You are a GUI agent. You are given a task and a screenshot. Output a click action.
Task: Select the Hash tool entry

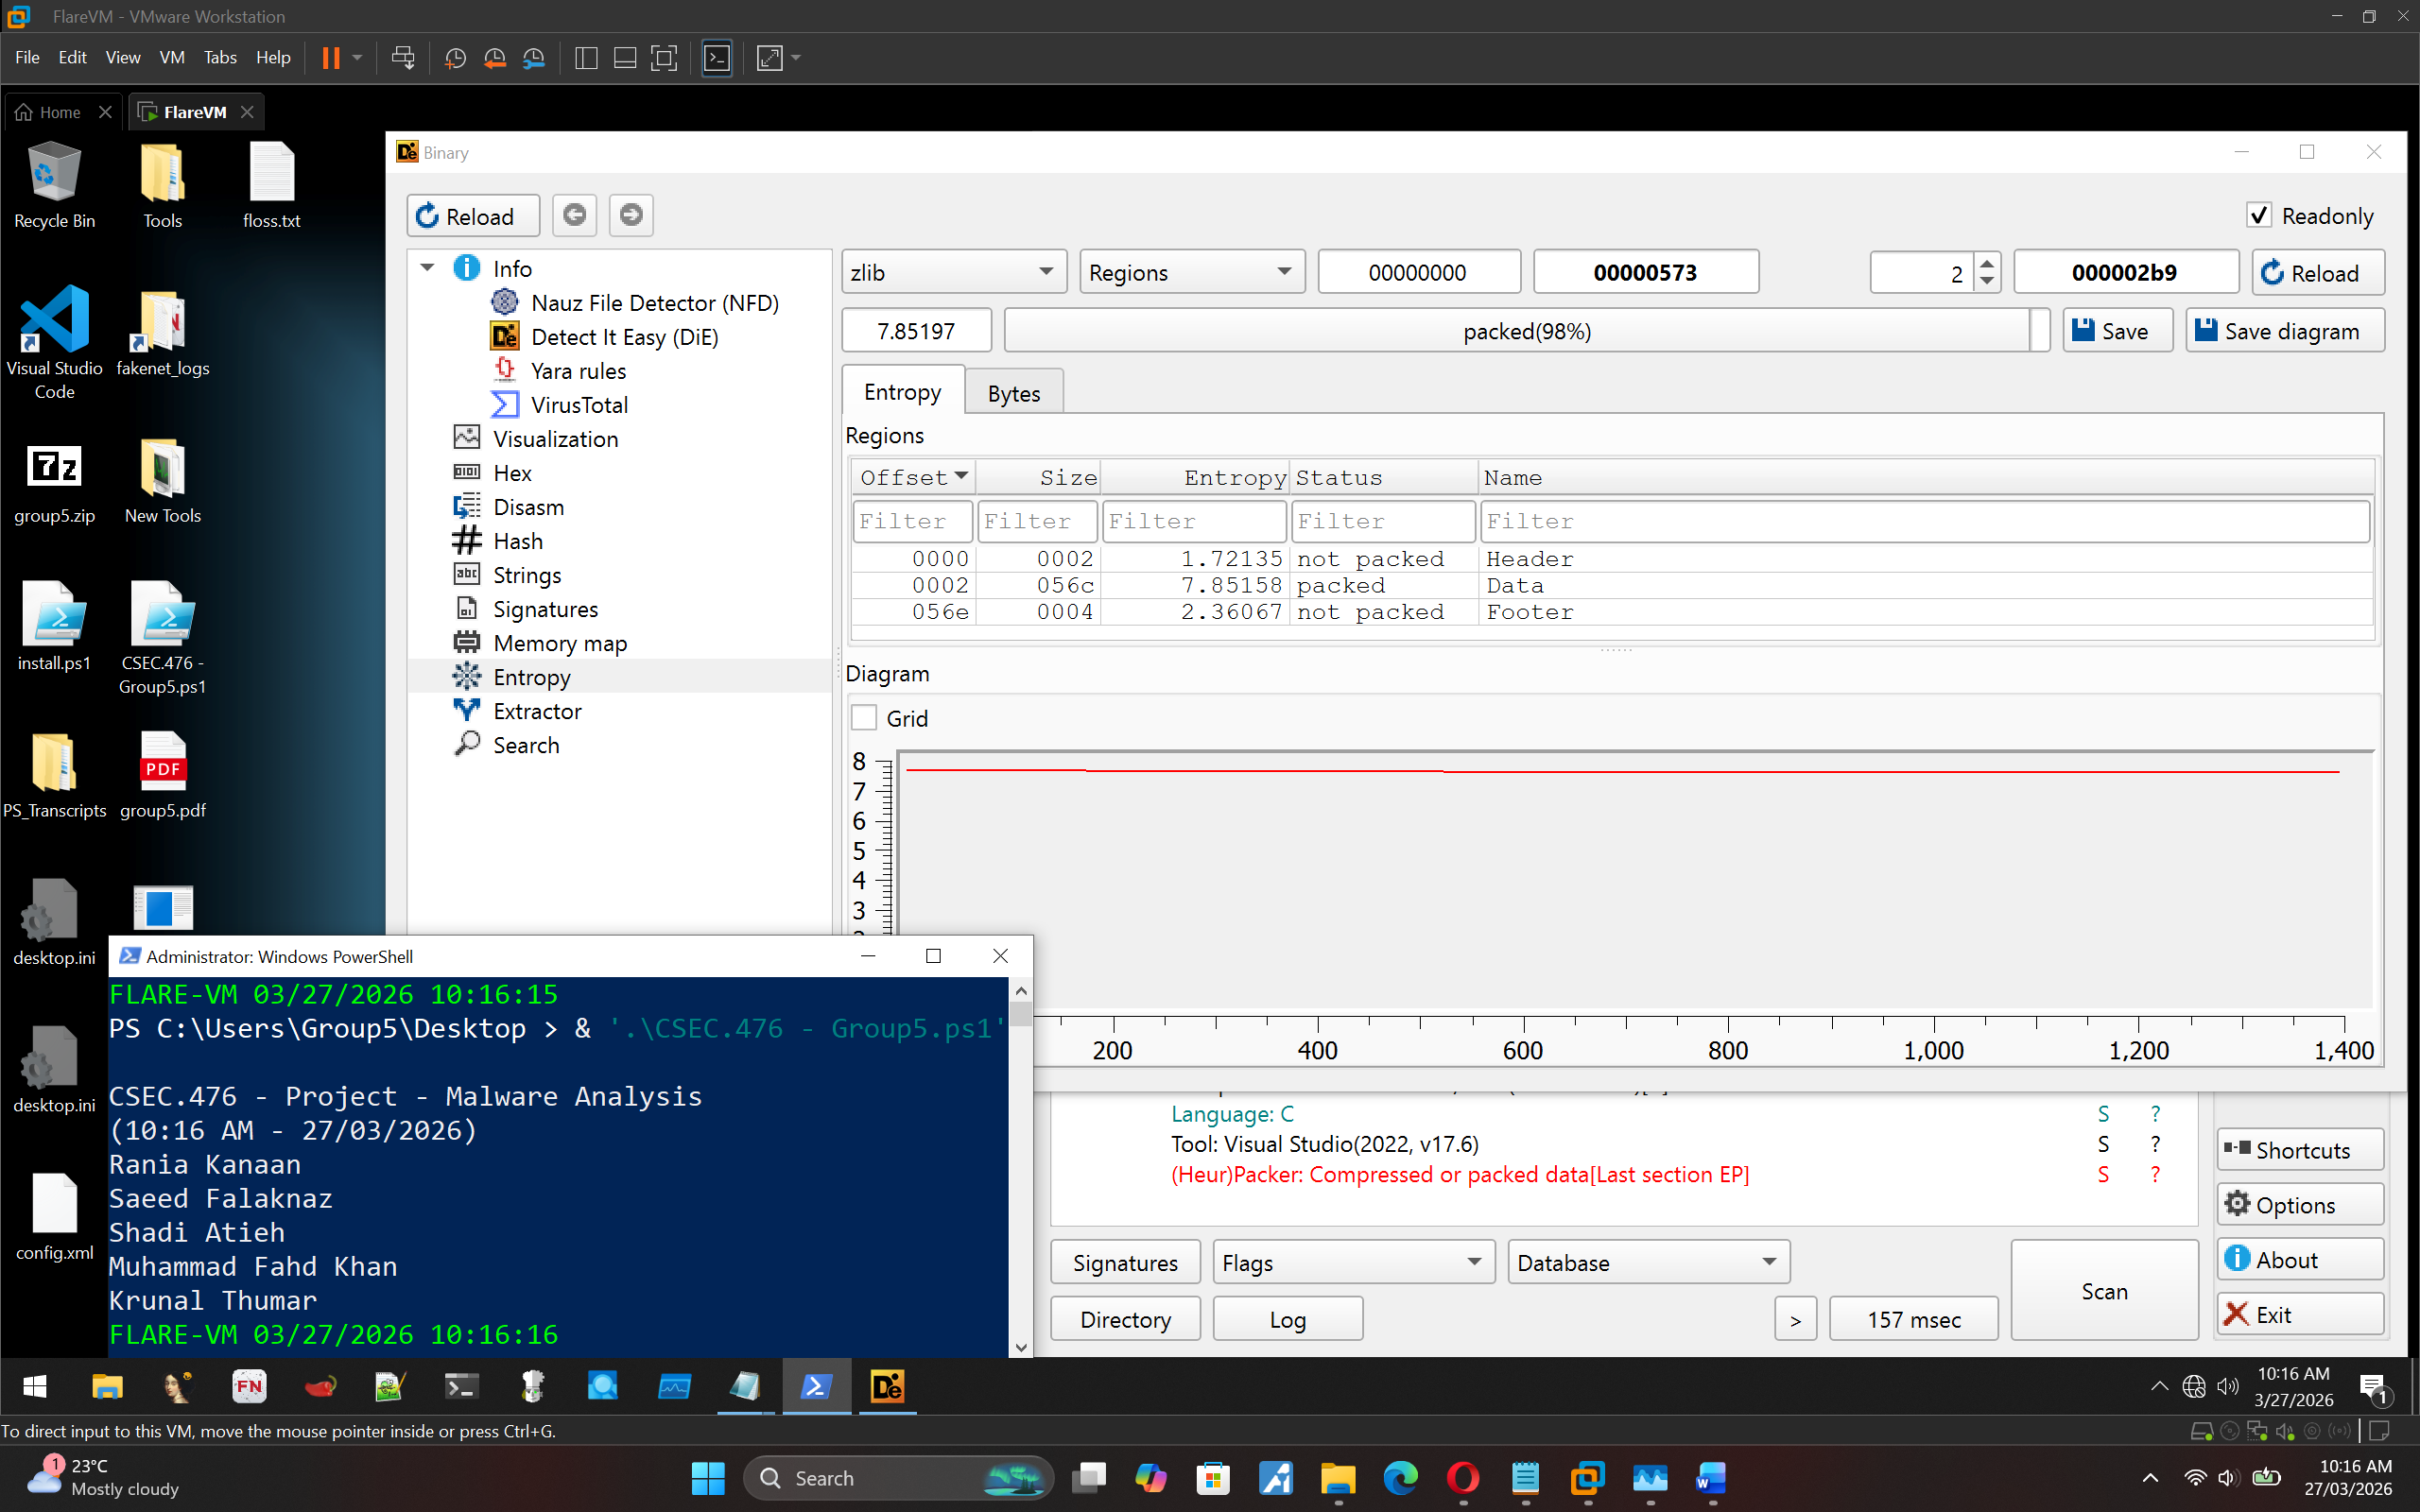[517, 541]
